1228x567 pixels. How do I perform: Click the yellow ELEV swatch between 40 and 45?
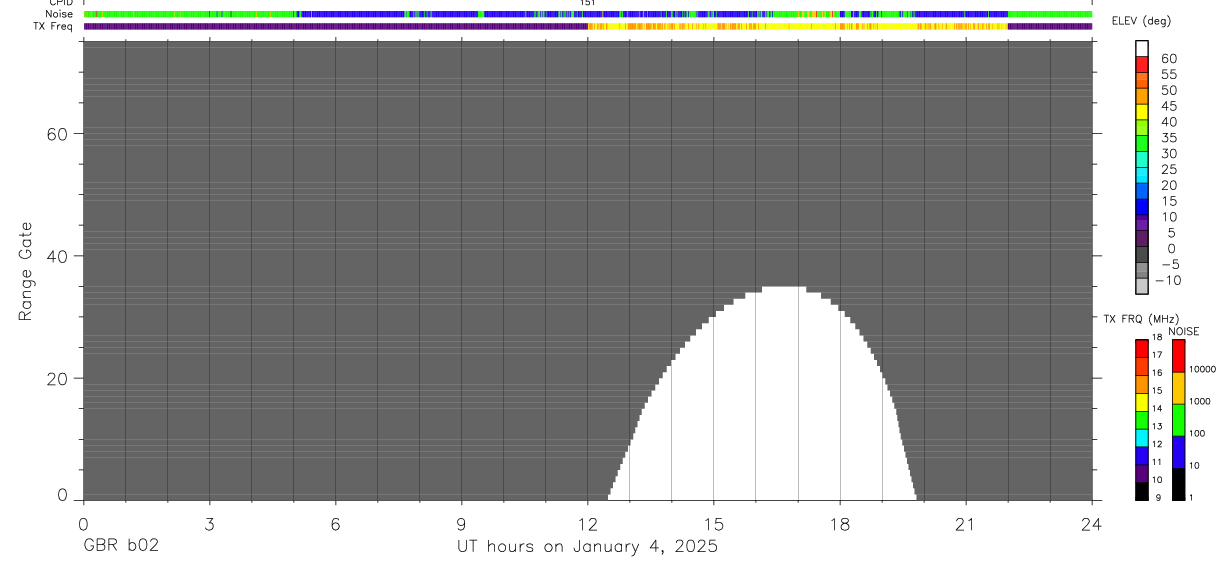click(1142, 113)
